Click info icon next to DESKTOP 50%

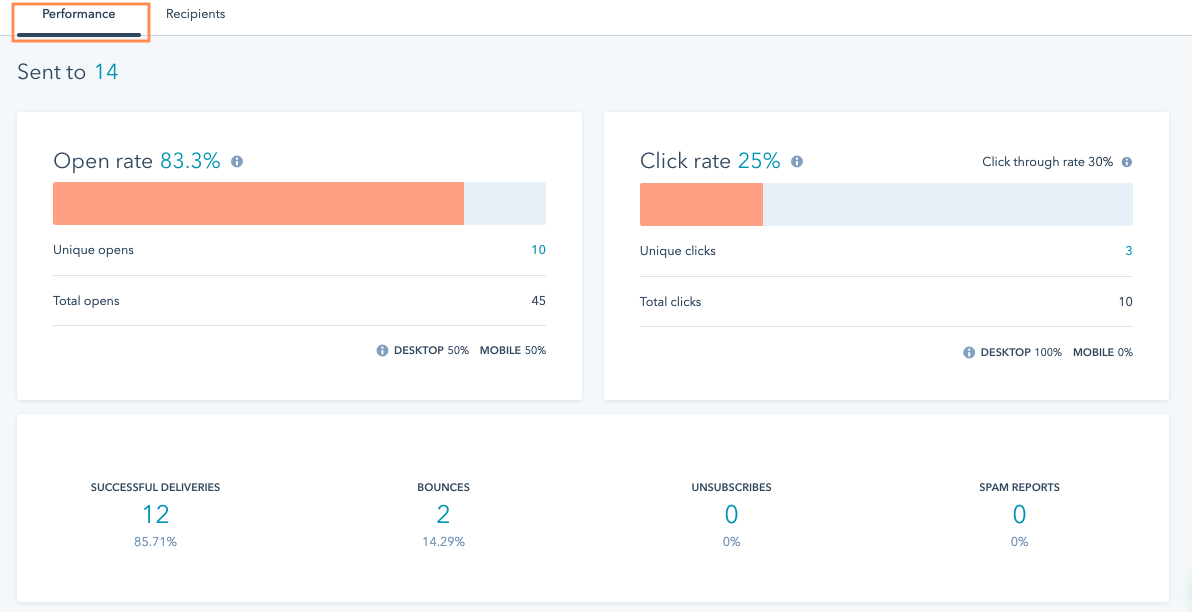(382, 350)
